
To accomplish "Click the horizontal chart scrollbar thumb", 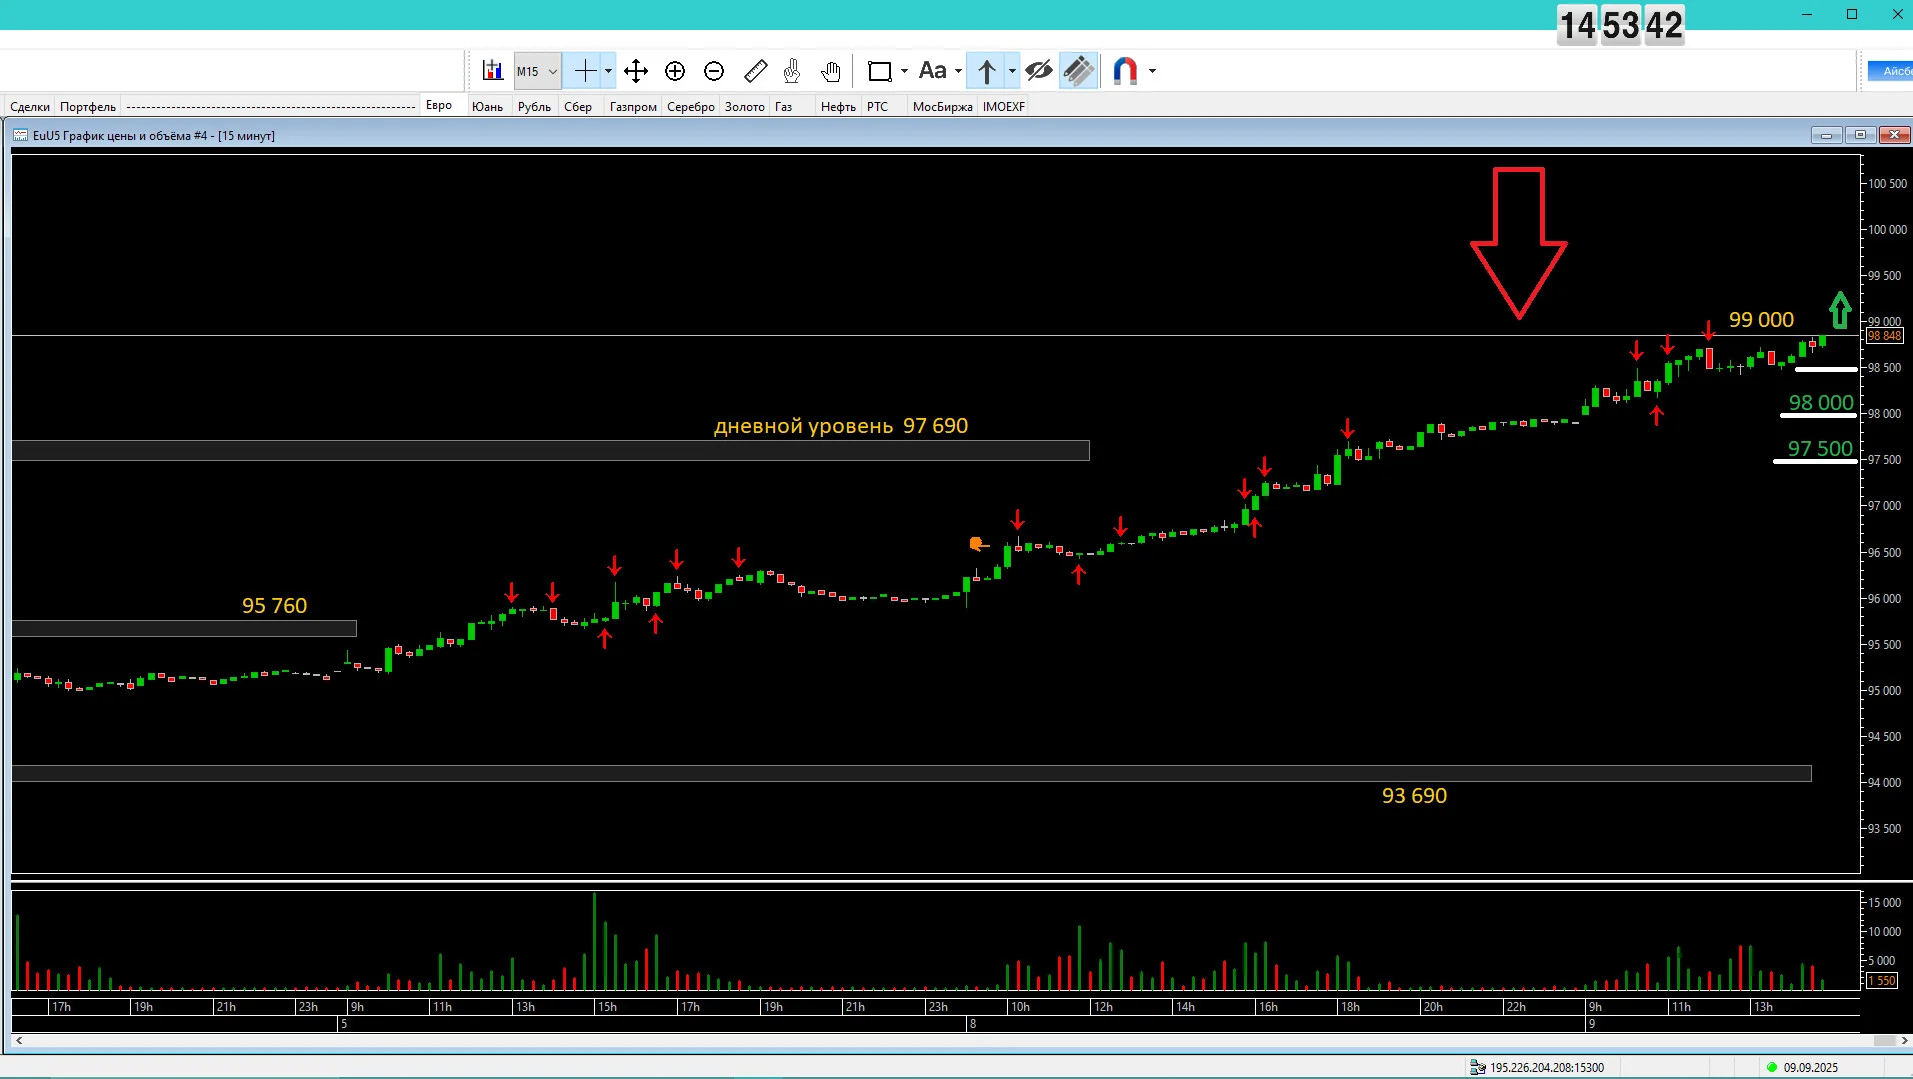I will (1884, 1041).
